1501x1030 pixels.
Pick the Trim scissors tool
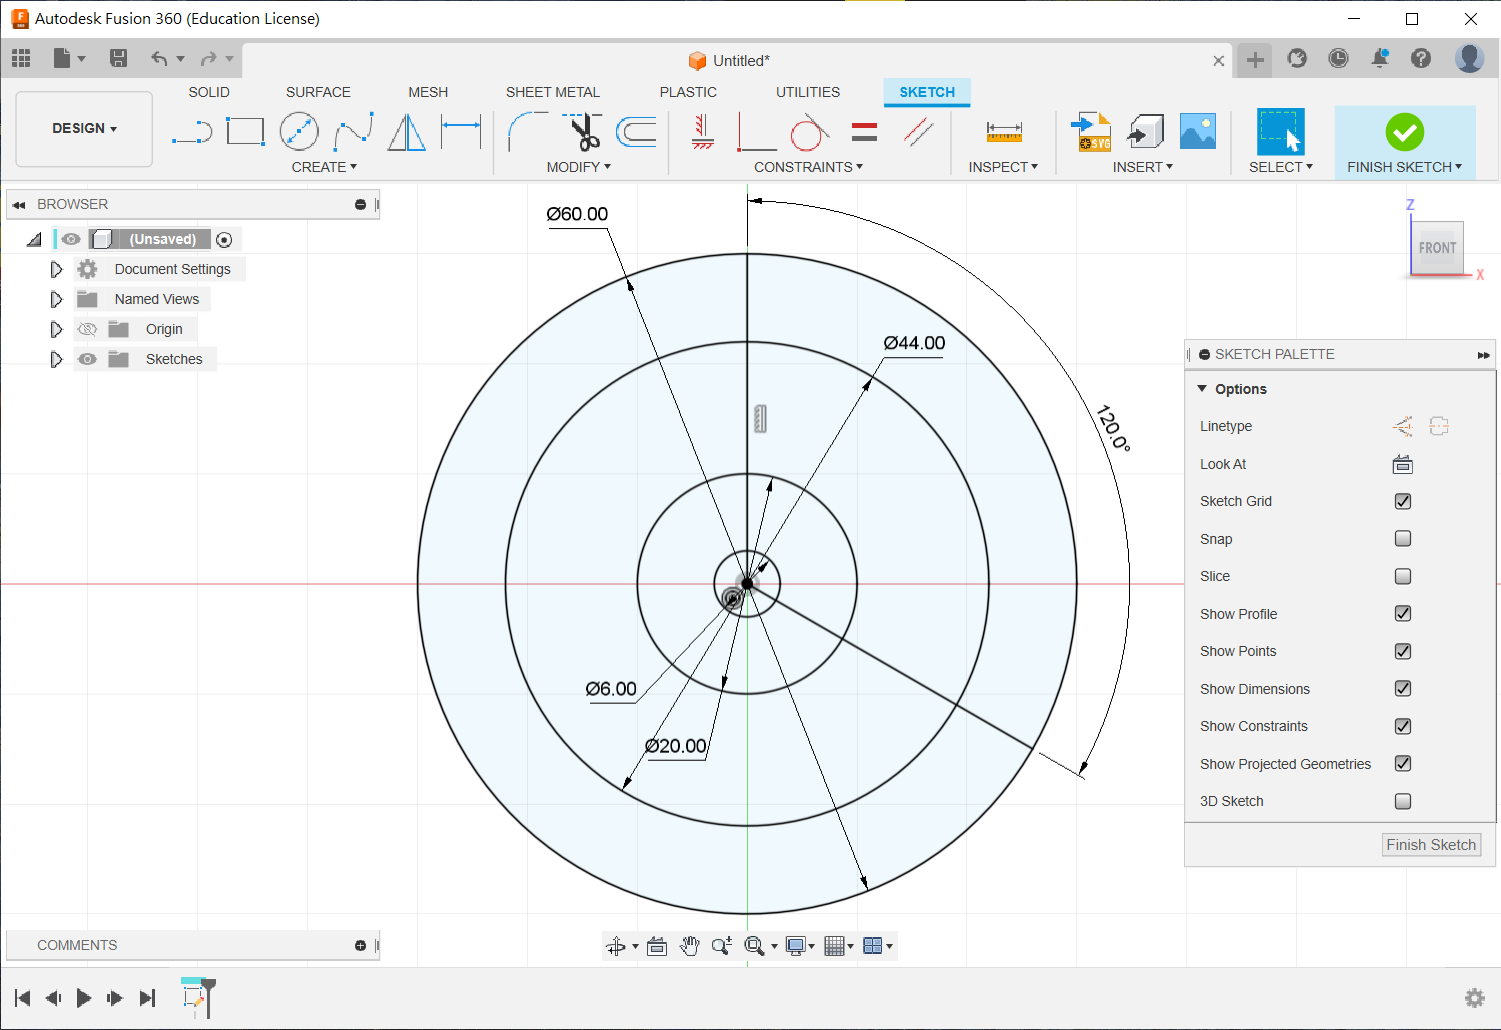[x=583, y=132]
